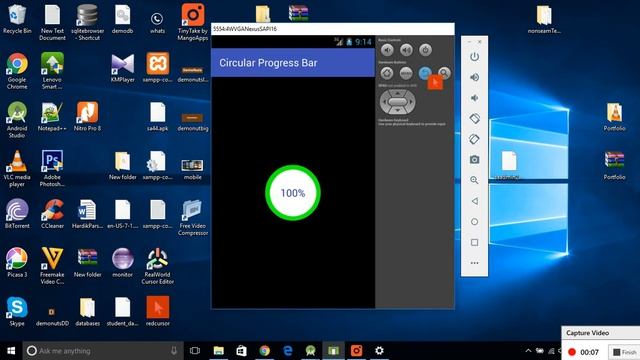This screenshot has height=360, width=640.
Task: Click the skin's round volume-down button
Action: pyautogui.click(x=387, y=50)
